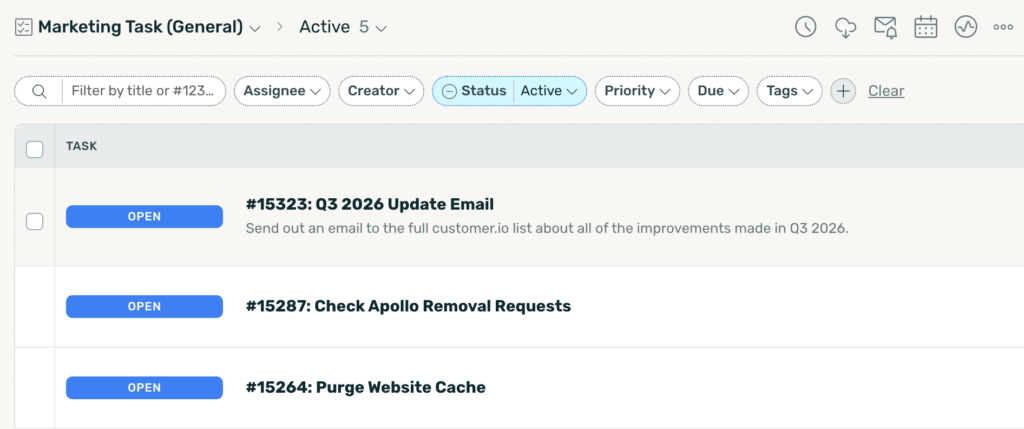Expand the Priority filter dropdown
This screenshot has width=1024, height=429.
pos(637,91)
